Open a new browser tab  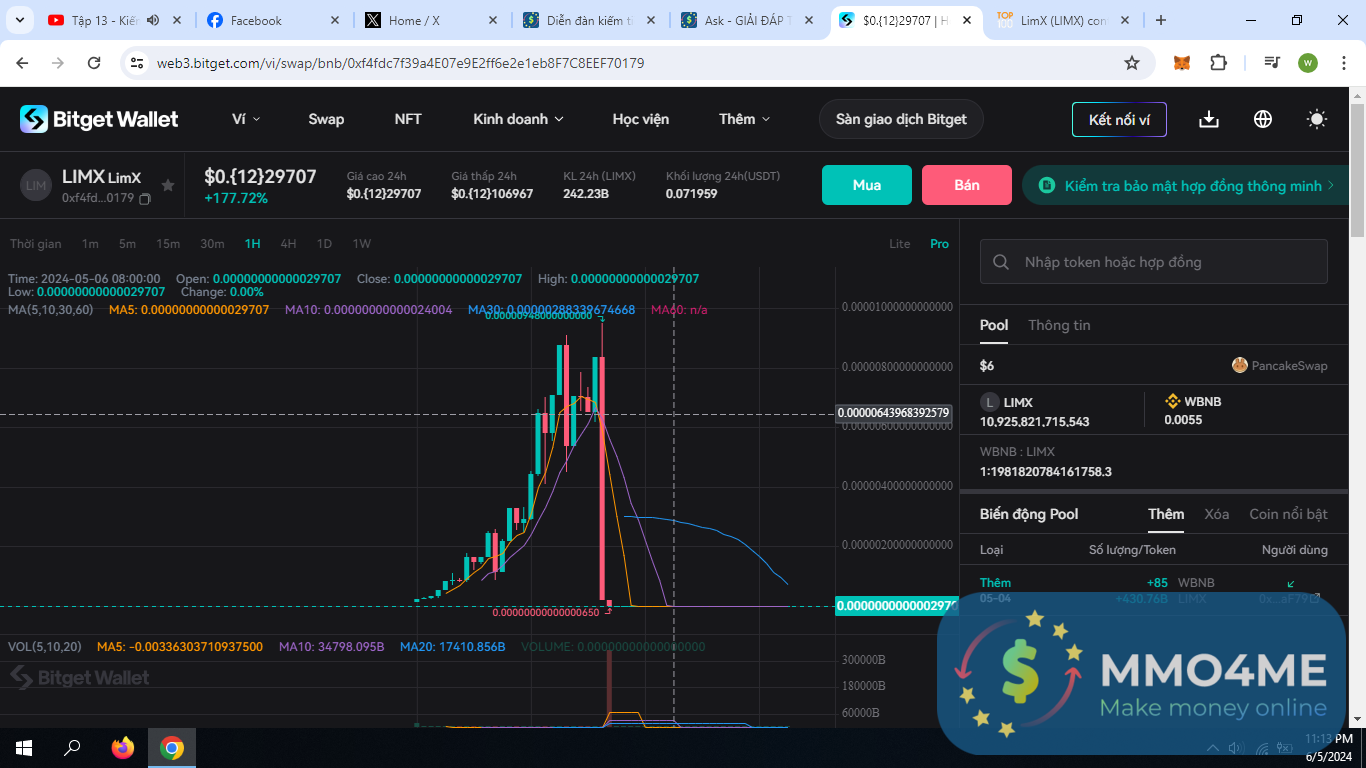1161,20
